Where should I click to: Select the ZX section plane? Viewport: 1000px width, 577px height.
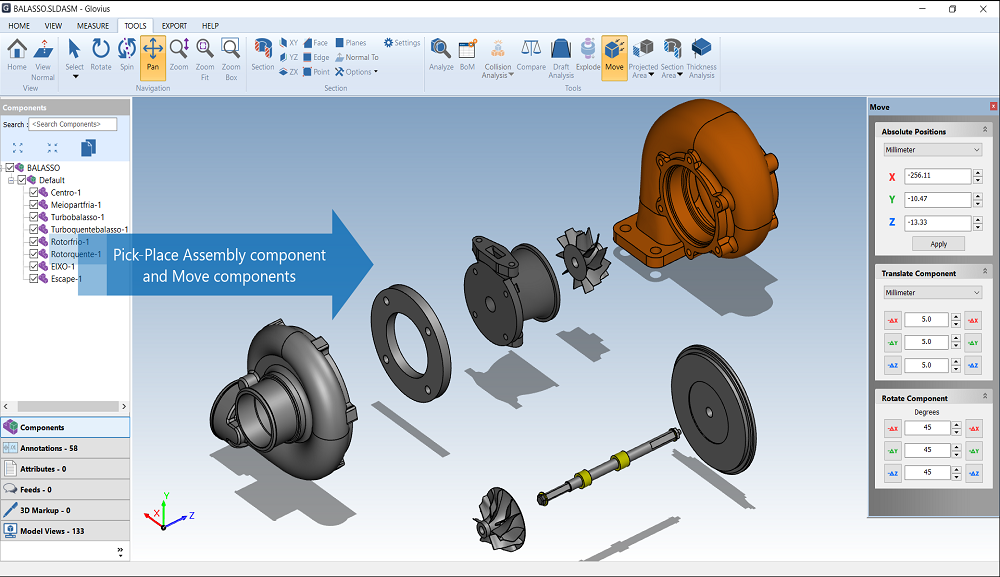click(289, 72)
